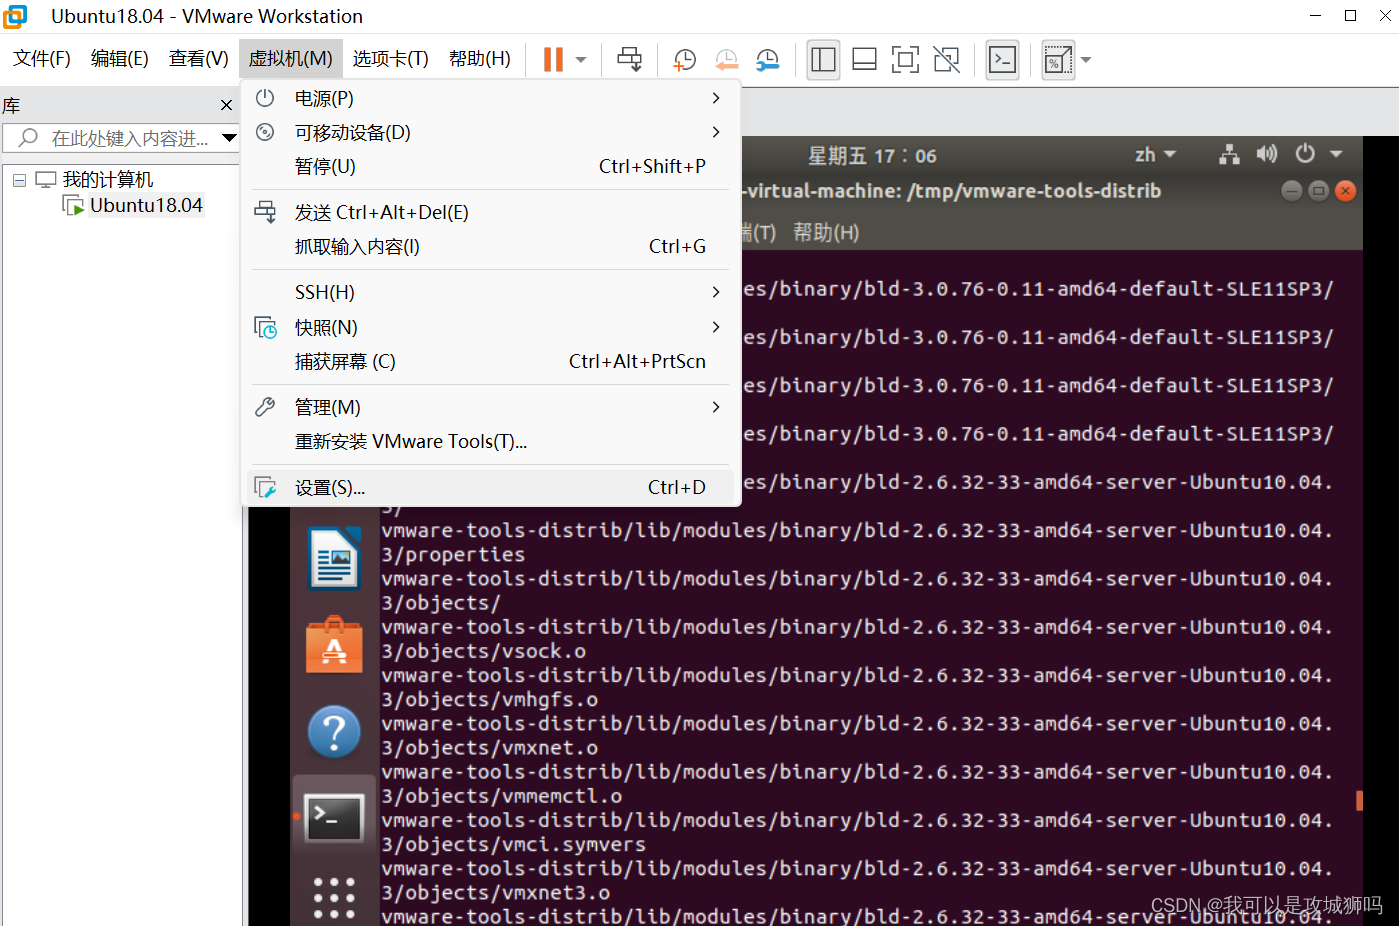This screenshot has width=1399, height=926.
Task: Expand the 可移动设备(D) submenu
Action: click(490, 132)
